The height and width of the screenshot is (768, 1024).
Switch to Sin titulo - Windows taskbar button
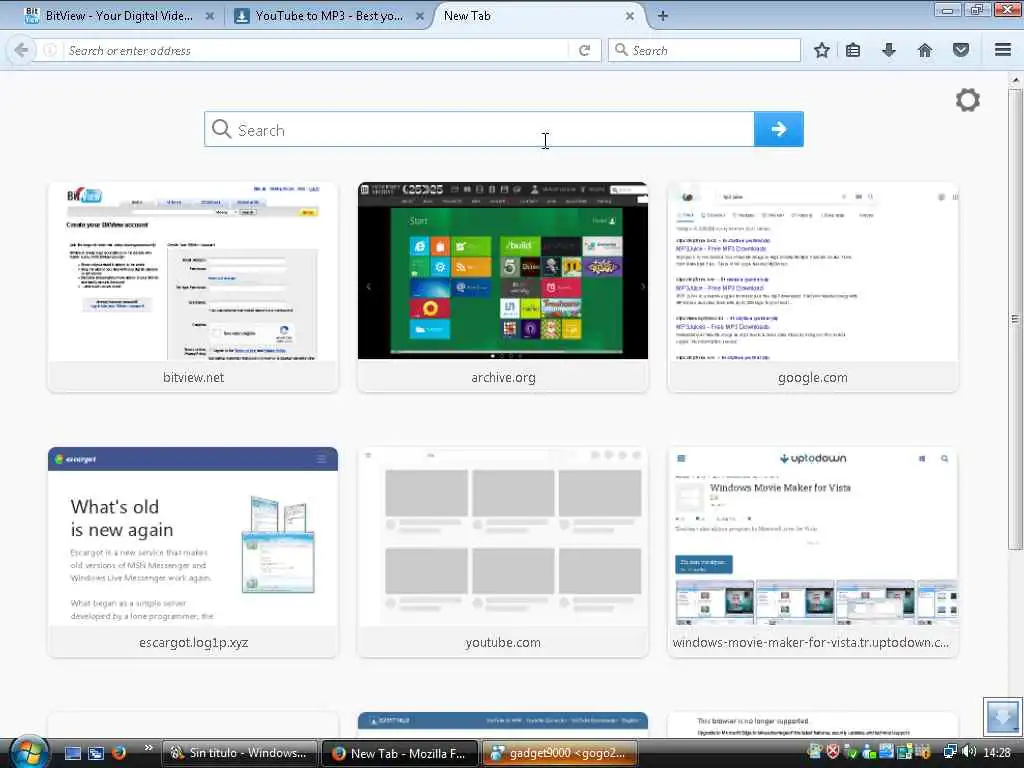coord(239,753)
